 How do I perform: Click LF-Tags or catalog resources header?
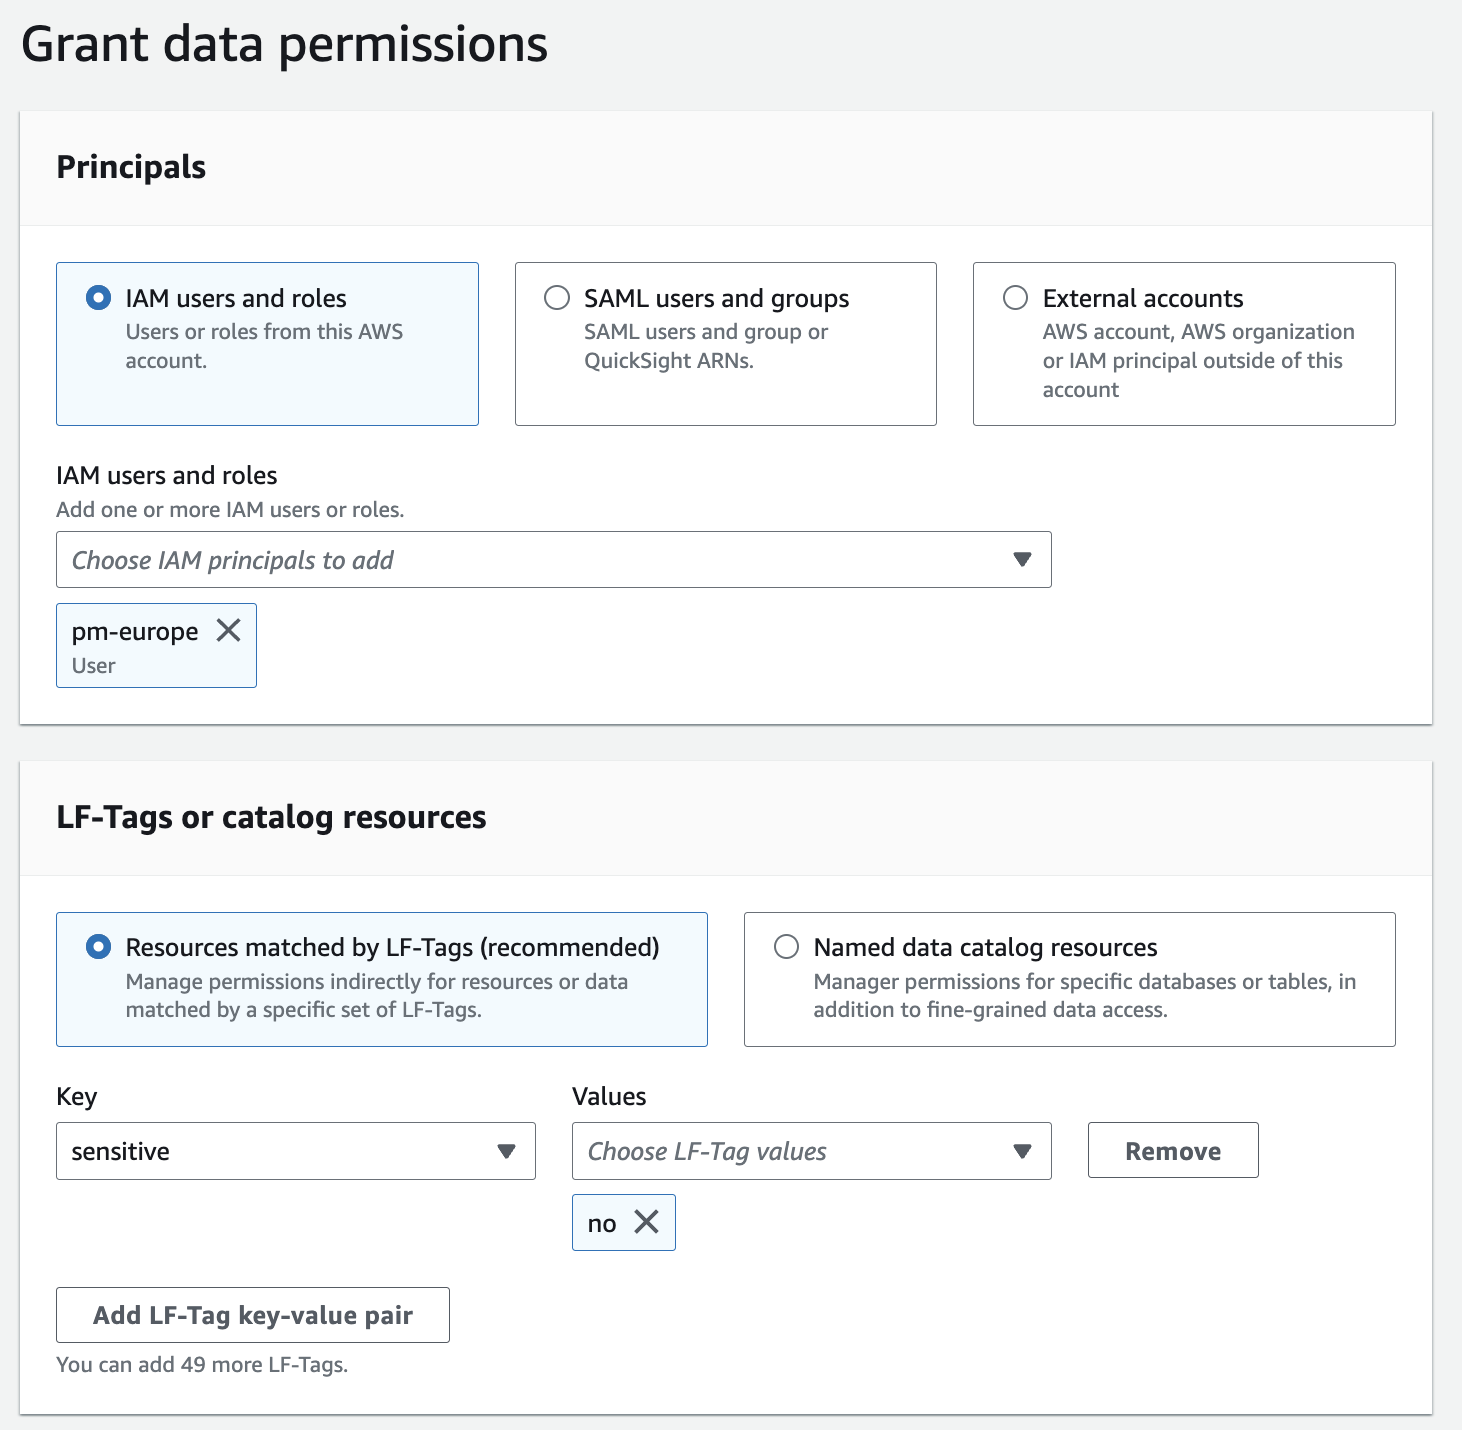(271, 817)
